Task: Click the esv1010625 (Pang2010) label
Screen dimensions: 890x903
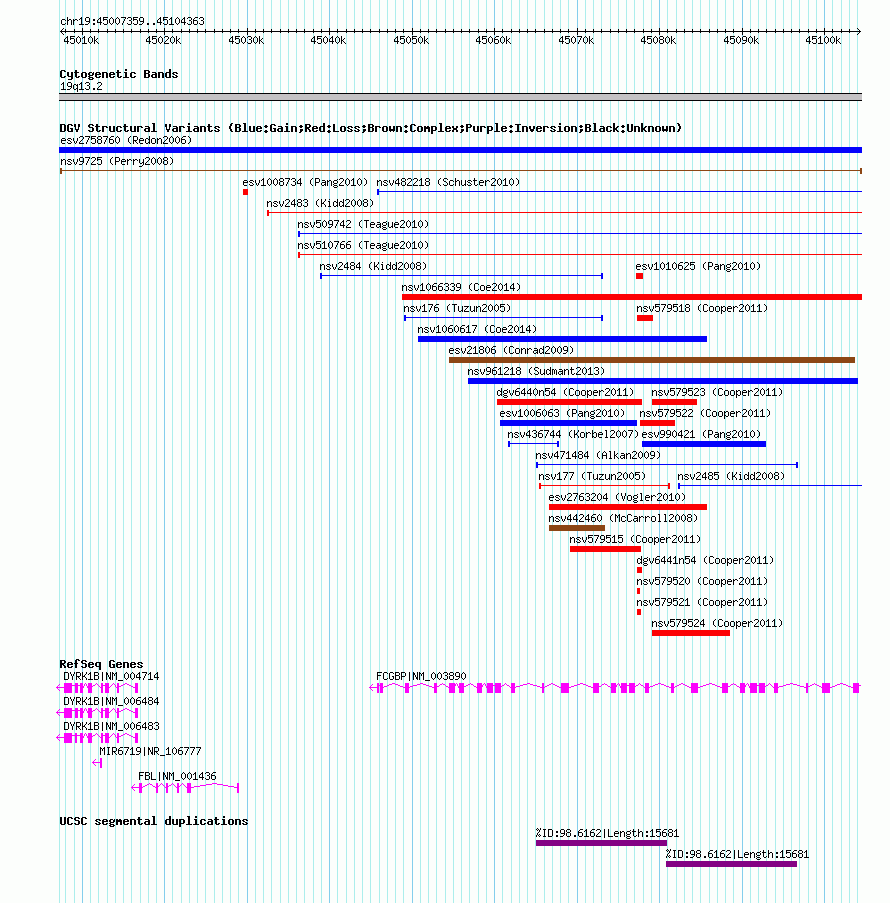Action: [x=698, y=267]
